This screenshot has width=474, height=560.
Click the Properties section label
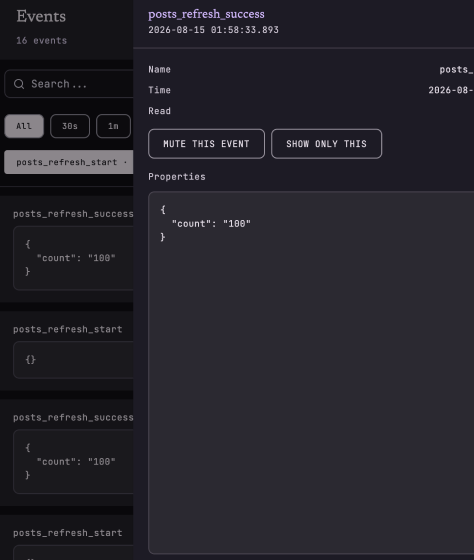[x=177, y=177]
